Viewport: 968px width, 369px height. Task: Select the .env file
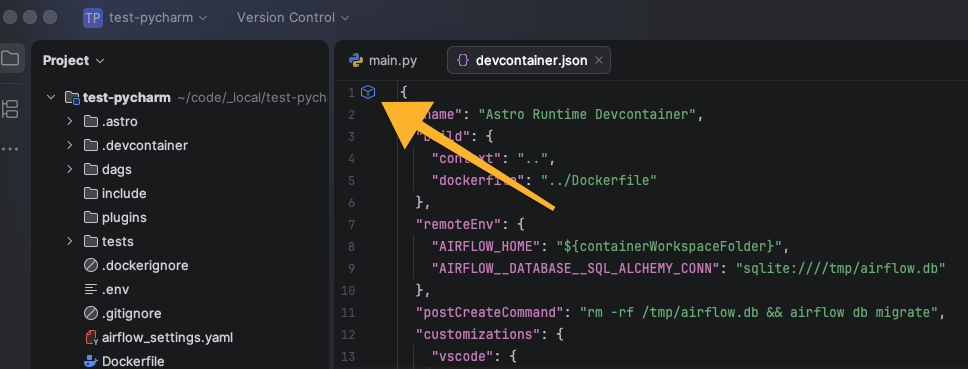pyautogui.click(x=115, y=289)
